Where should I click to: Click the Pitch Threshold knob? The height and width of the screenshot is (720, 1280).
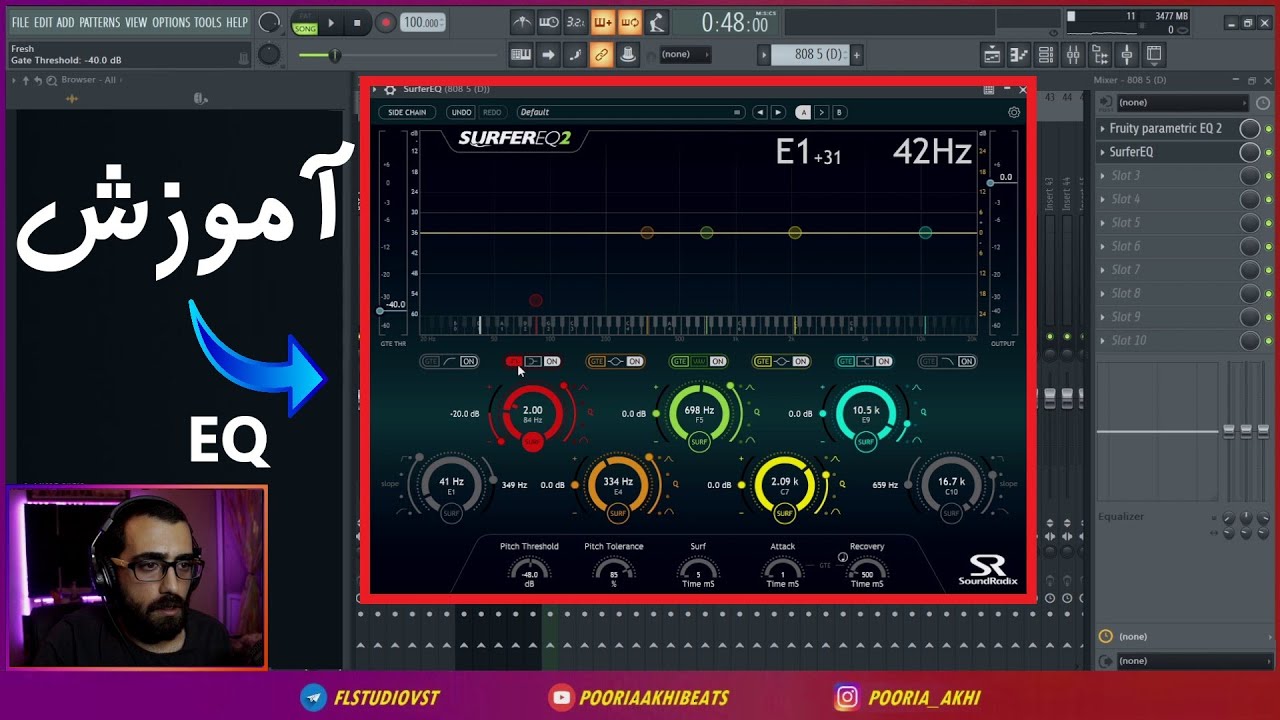point(529,572)
